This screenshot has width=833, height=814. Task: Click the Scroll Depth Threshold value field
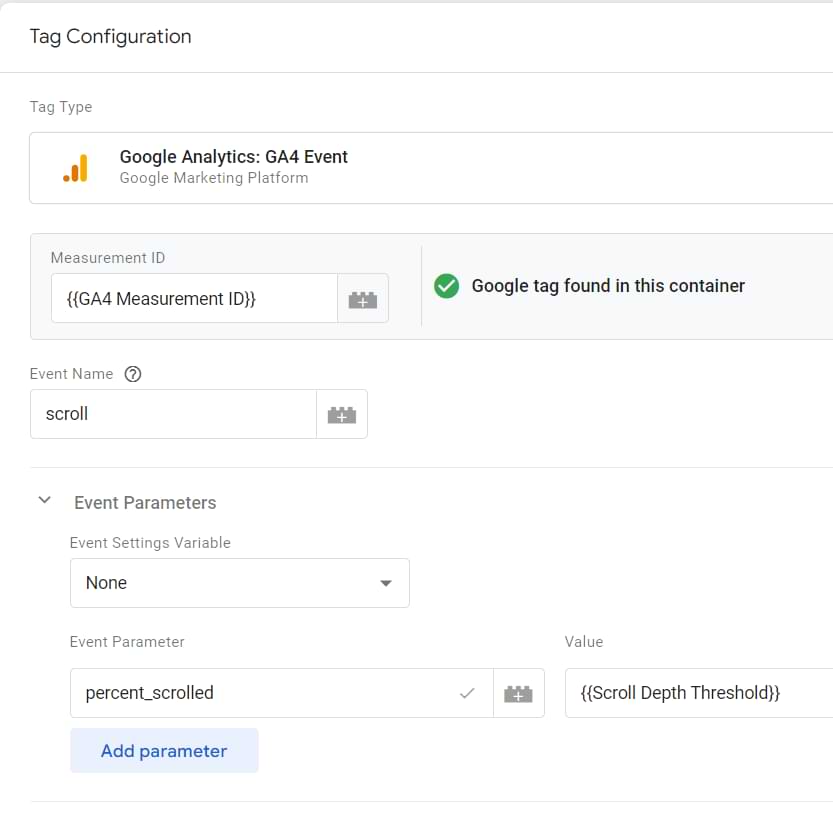[699, 693]
